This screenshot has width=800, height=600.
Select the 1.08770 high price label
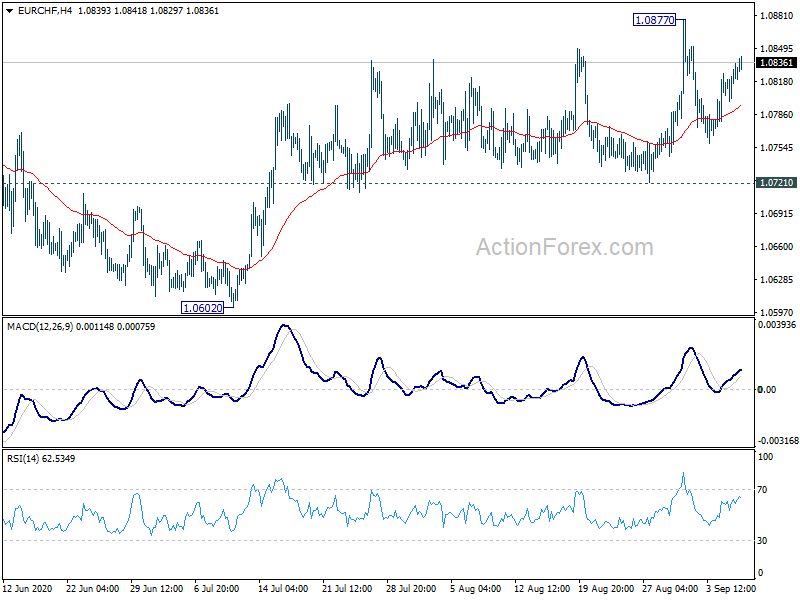[654, 20]
